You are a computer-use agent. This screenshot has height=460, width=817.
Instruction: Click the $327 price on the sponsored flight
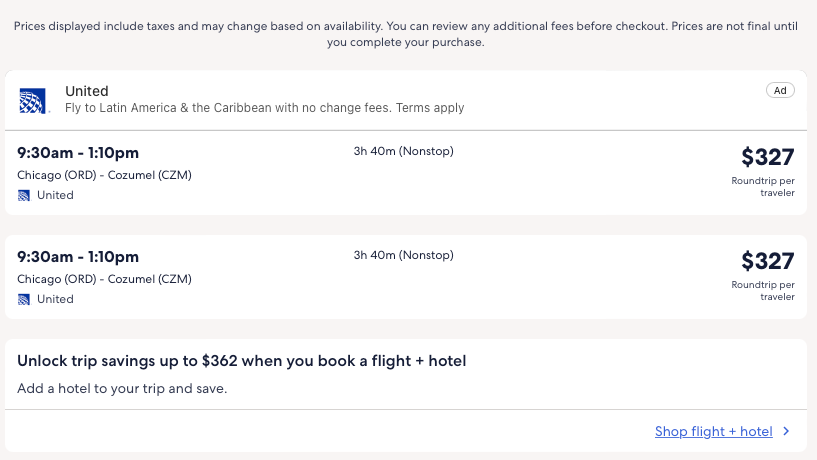click(x=767, y=157)
